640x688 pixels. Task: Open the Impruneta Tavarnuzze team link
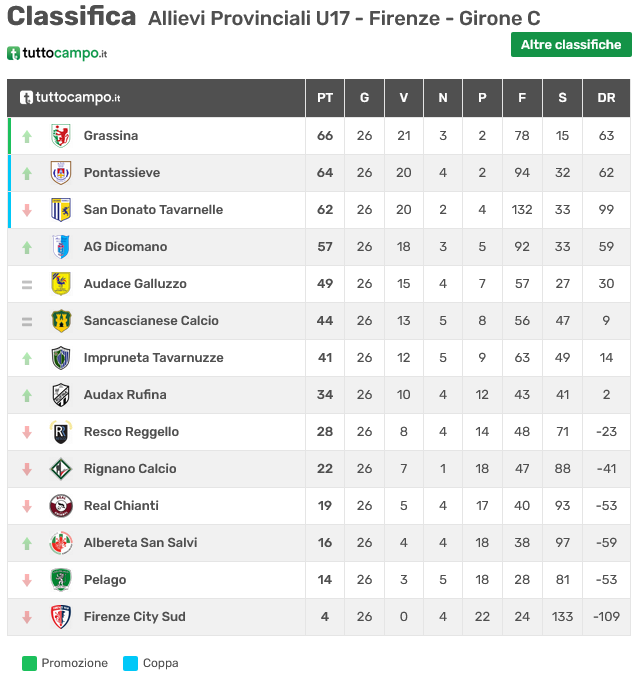tap(154, 358)
